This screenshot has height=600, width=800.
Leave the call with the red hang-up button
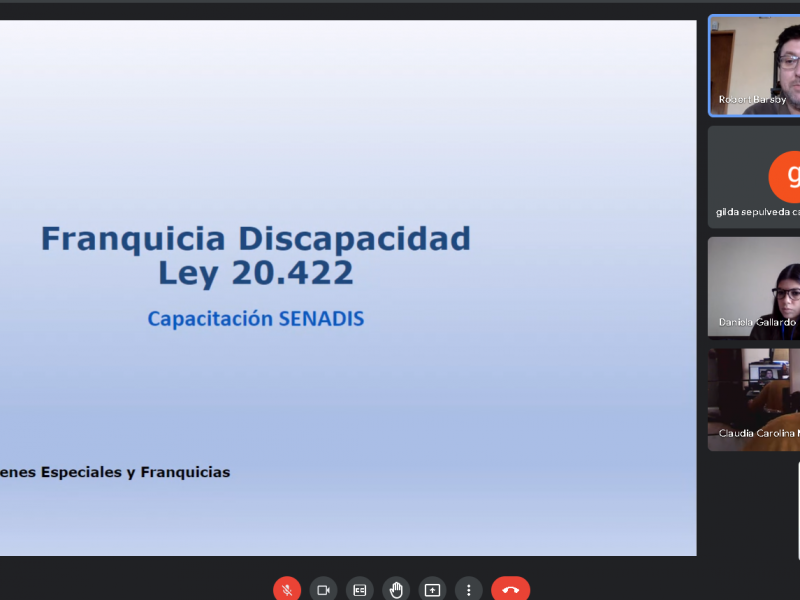(x=510, y=590)
